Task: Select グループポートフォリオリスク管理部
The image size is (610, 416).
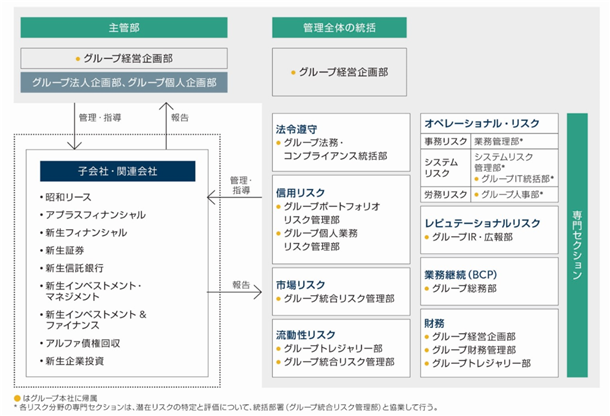Action: [x=331, y=213]
